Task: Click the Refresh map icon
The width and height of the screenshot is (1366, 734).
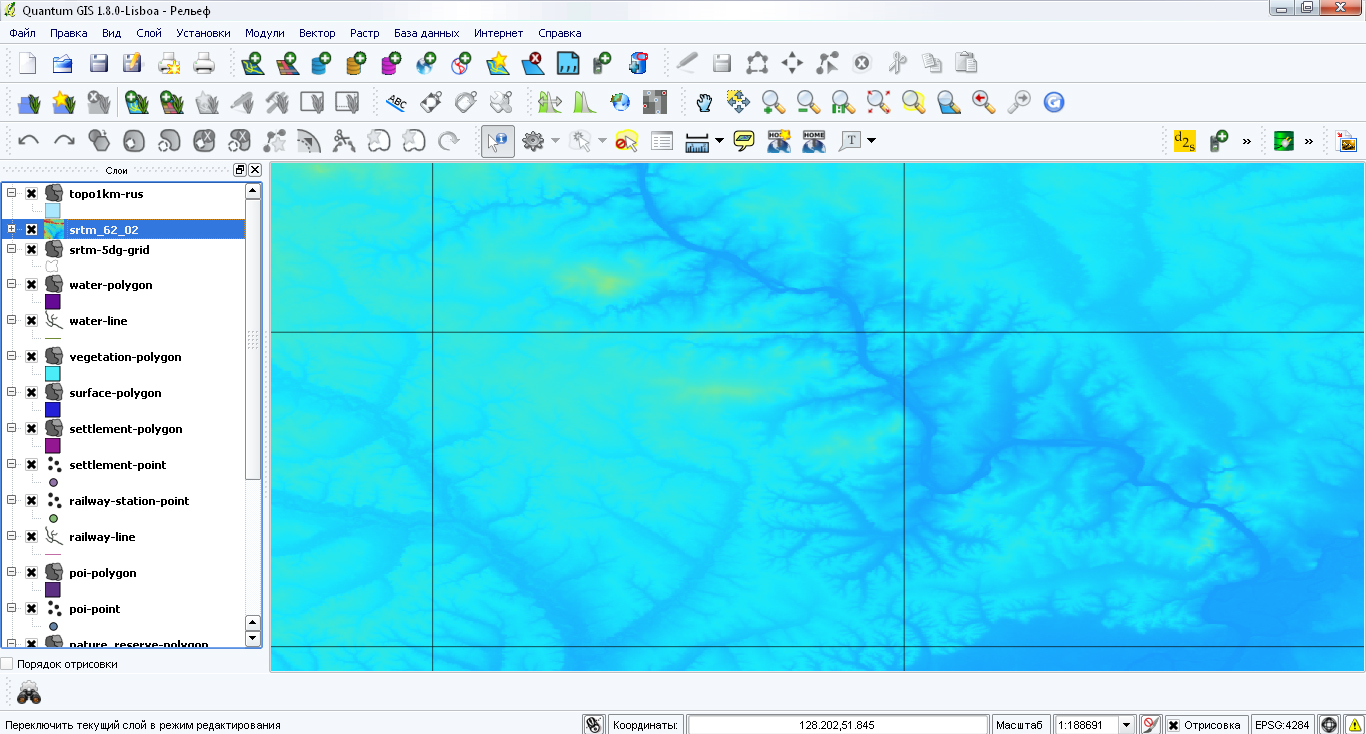Action: click(1053, 102)
